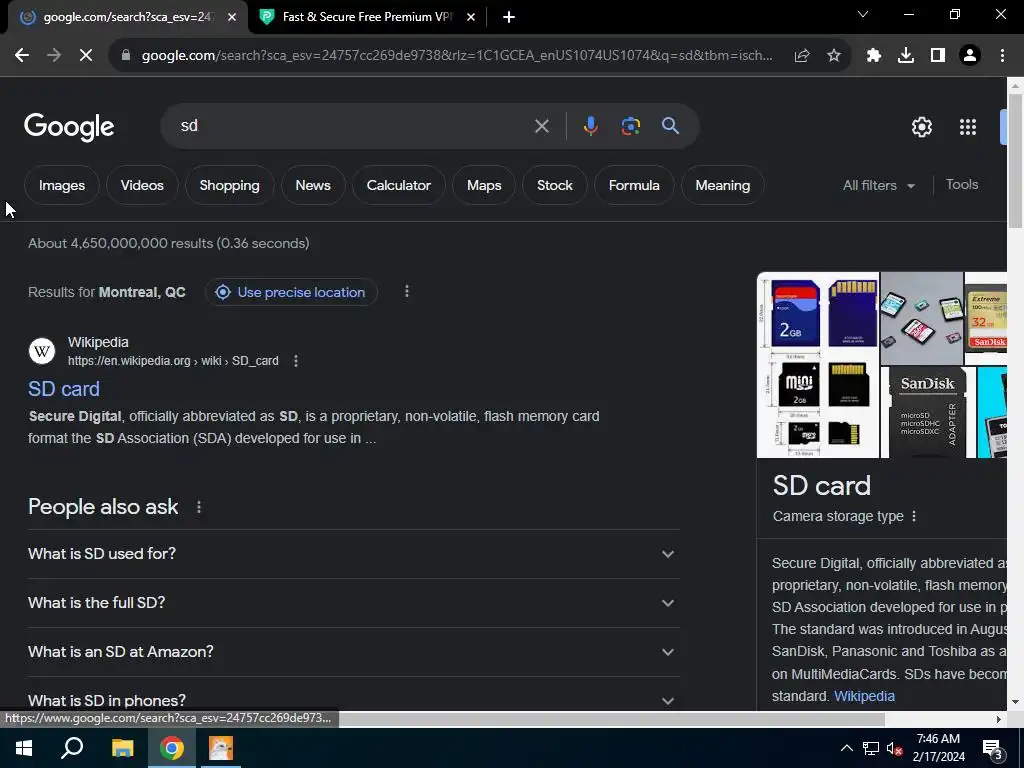
Task: Select the Shopping filter chip
Action: coord(229,185)
